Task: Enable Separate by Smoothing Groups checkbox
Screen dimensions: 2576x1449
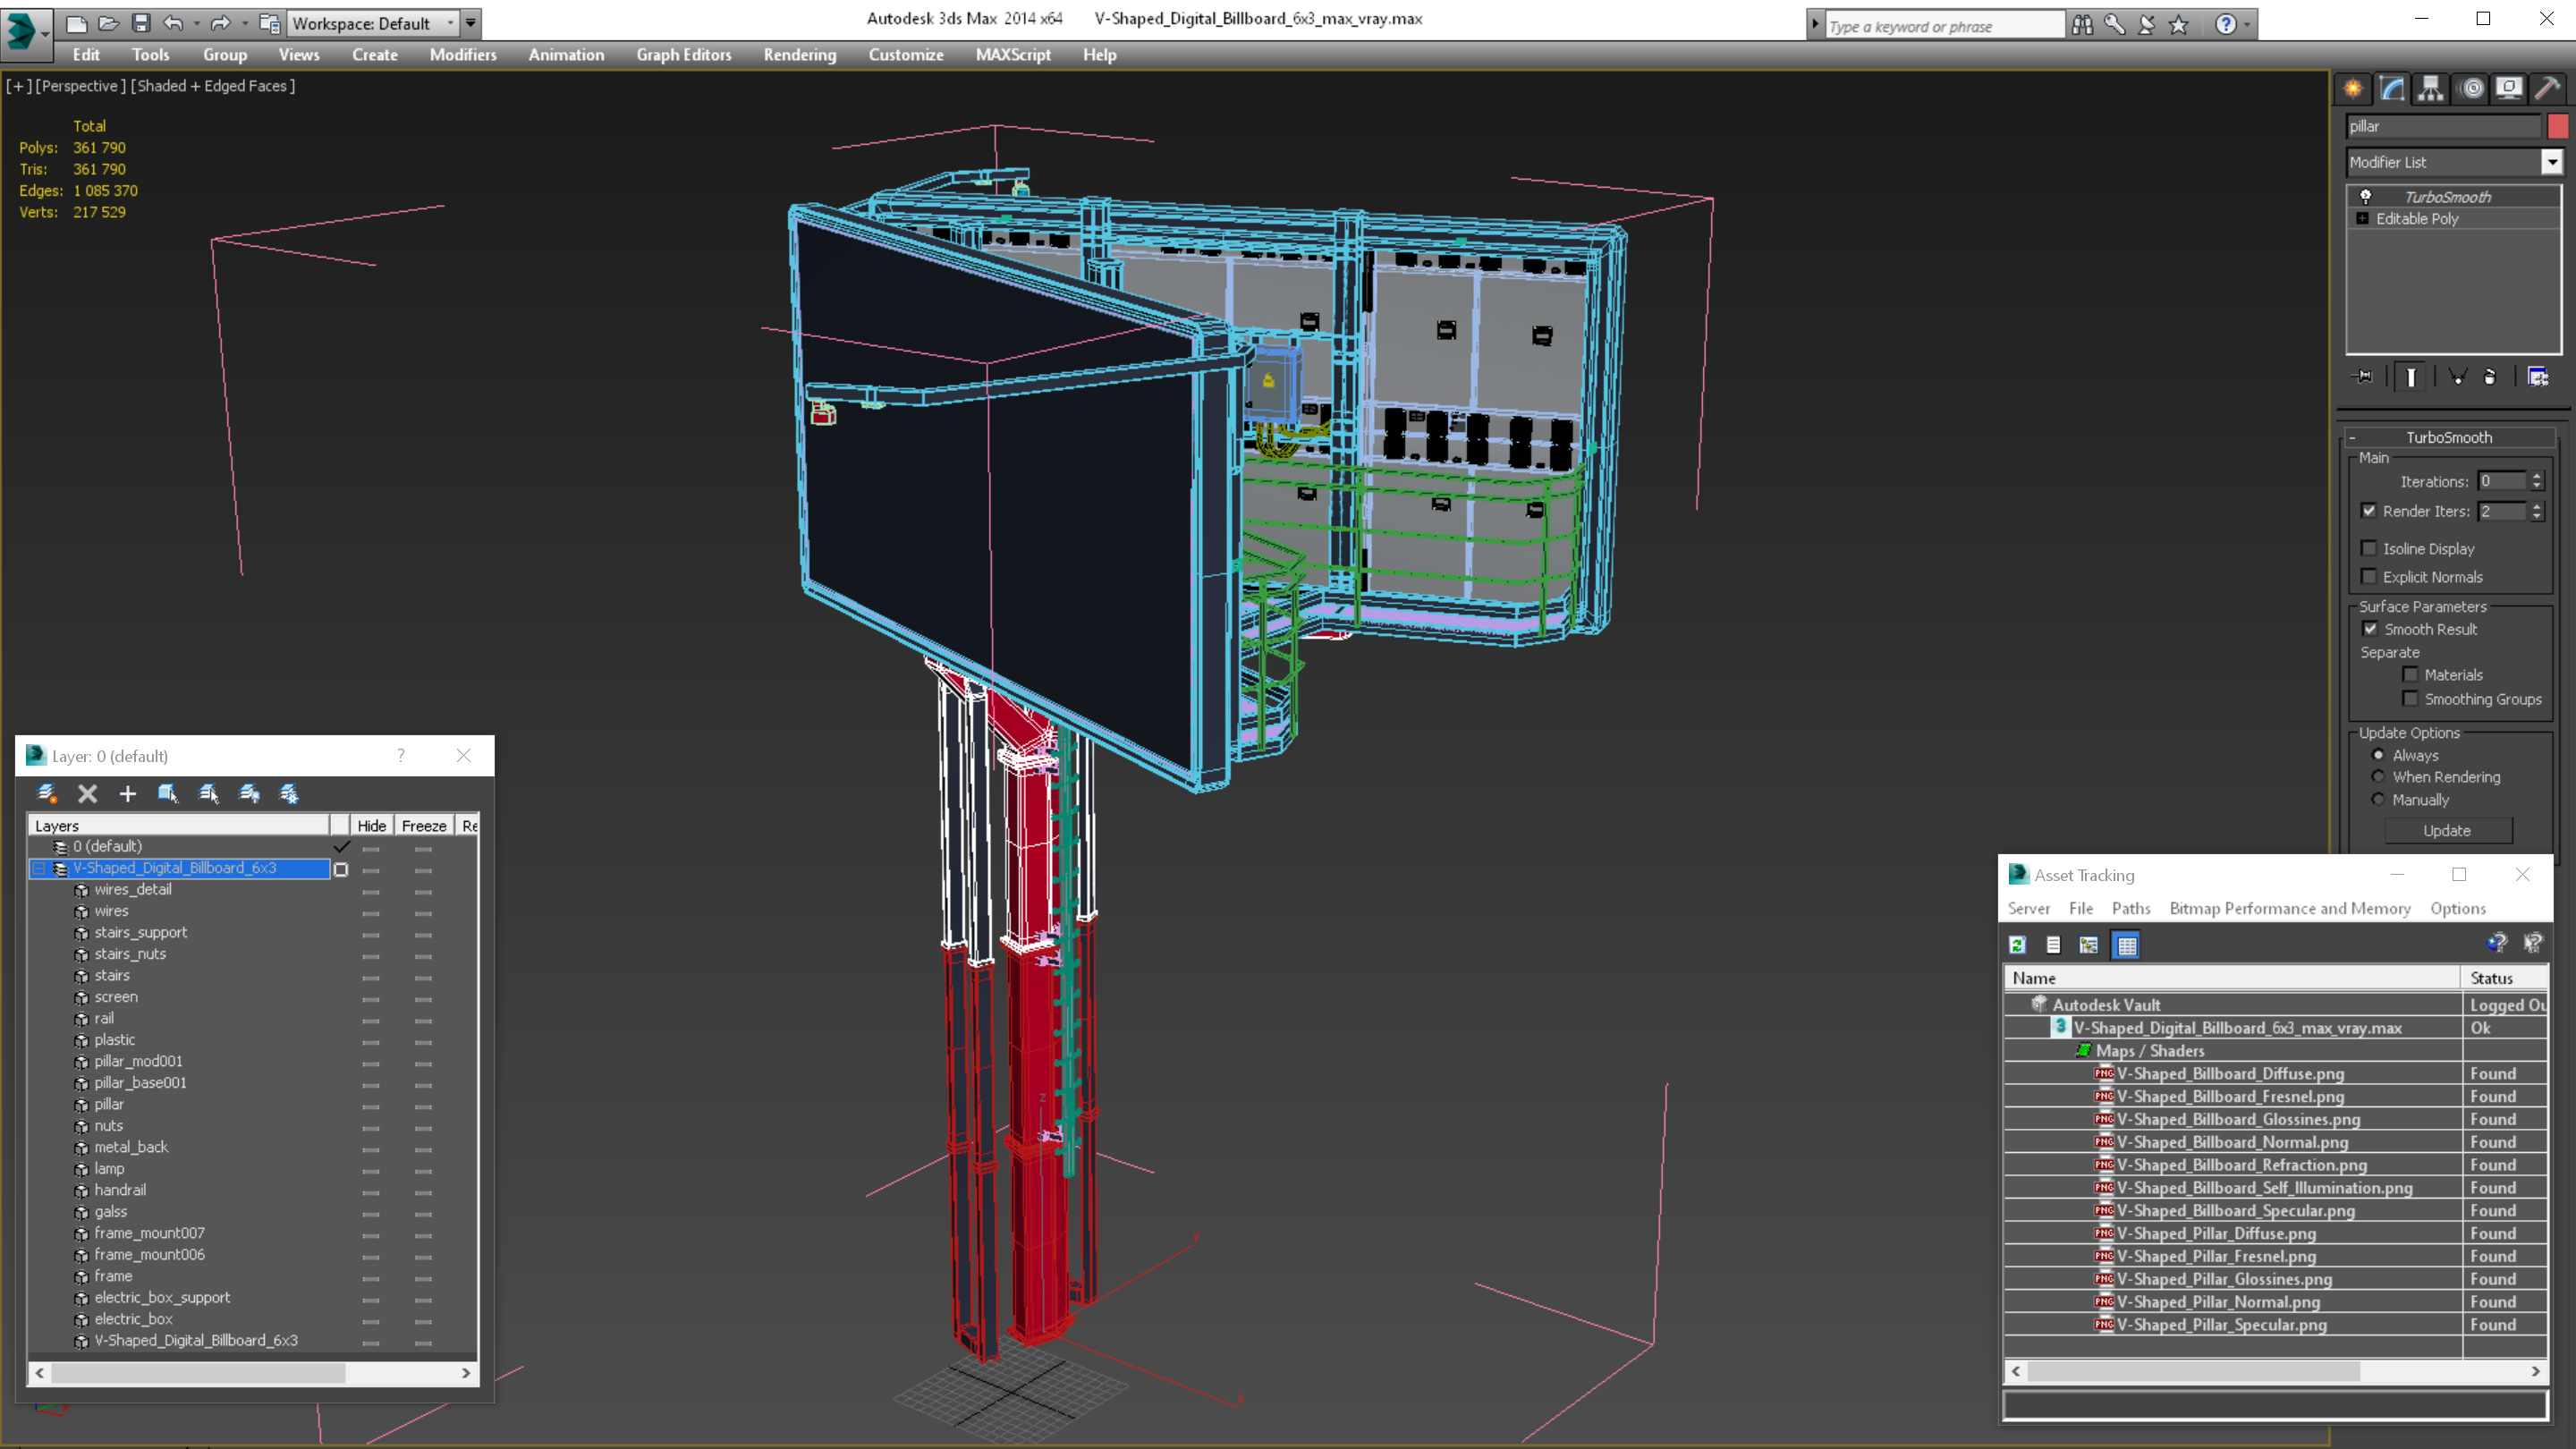Action: coord(2411,698)
